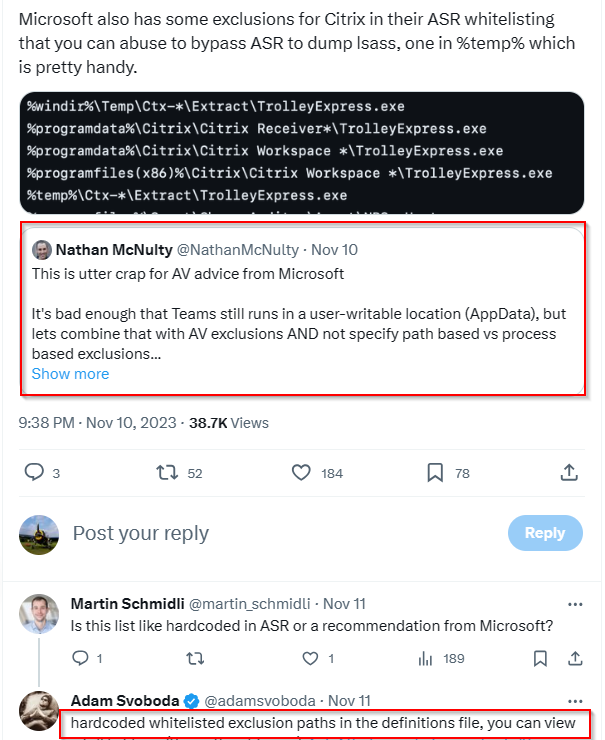Open Martin Schmidli's profile avatar

coord(39,614)
